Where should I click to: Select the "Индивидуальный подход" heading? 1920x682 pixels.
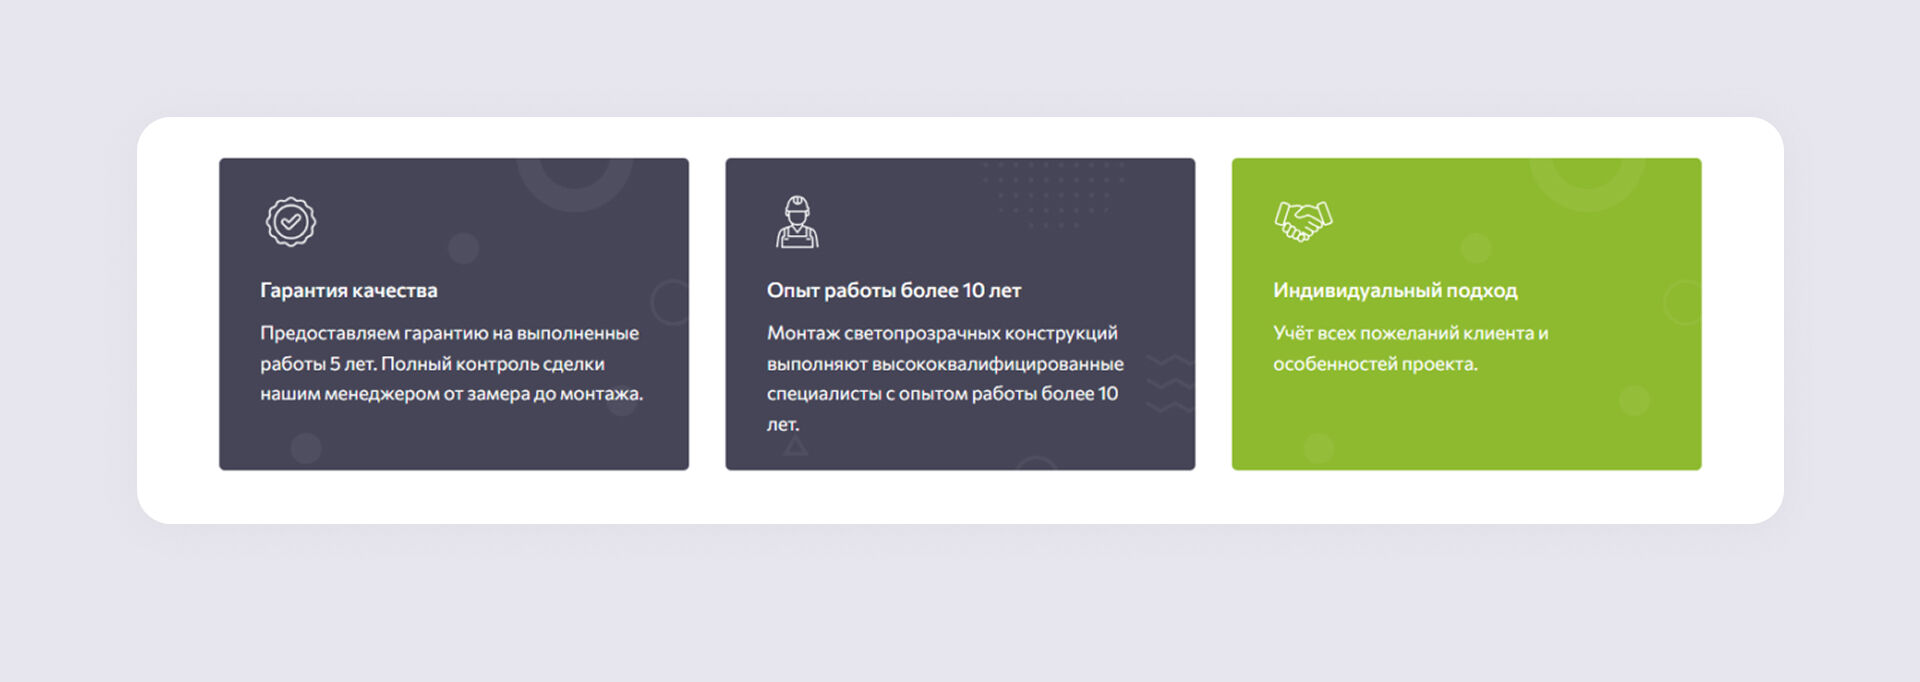point(1394,291)
